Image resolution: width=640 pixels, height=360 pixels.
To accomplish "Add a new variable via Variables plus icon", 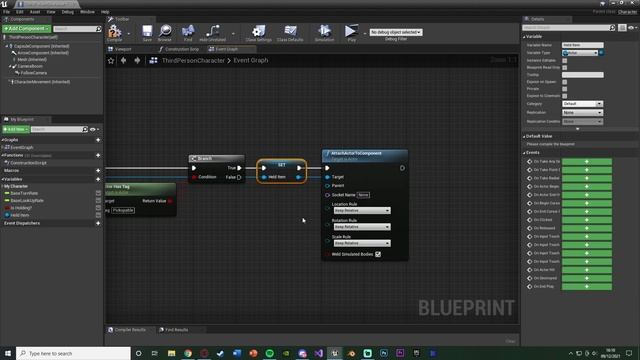I will pyautogui.click(x=98, y=179).
